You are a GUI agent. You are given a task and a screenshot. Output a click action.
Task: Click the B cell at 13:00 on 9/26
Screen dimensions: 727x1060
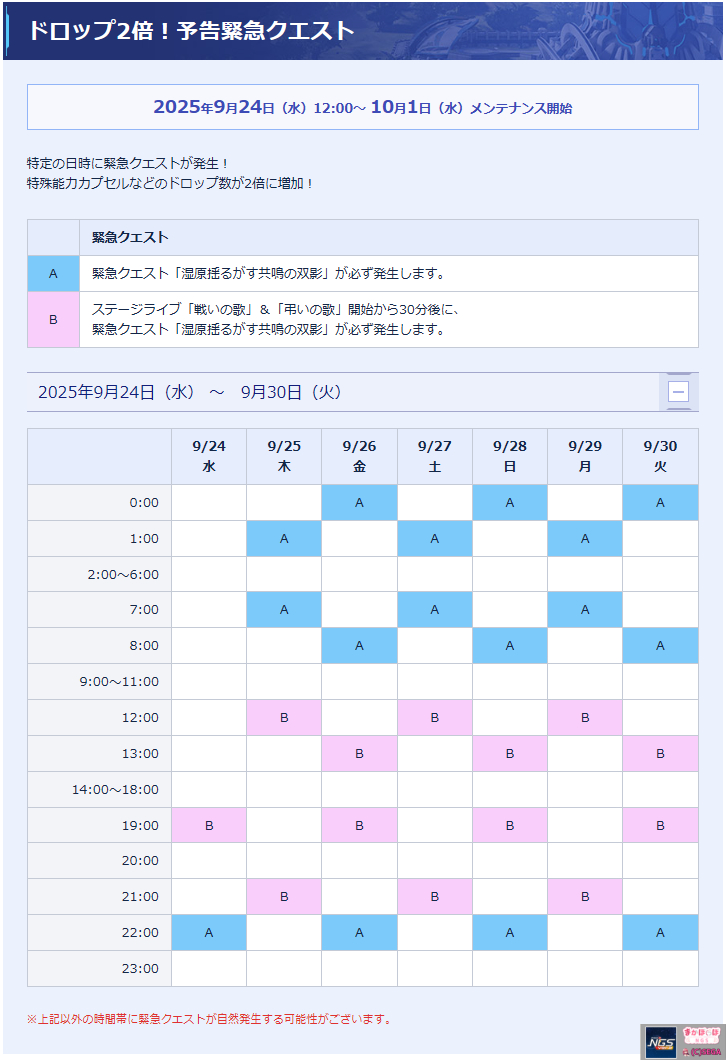(x=359, y=753)
